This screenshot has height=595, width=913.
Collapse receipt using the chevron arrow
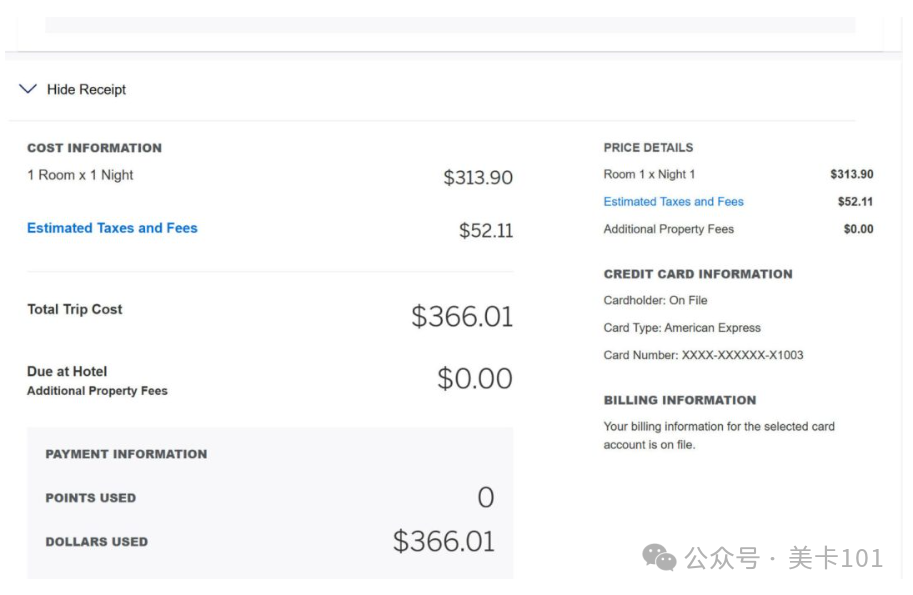28,89
